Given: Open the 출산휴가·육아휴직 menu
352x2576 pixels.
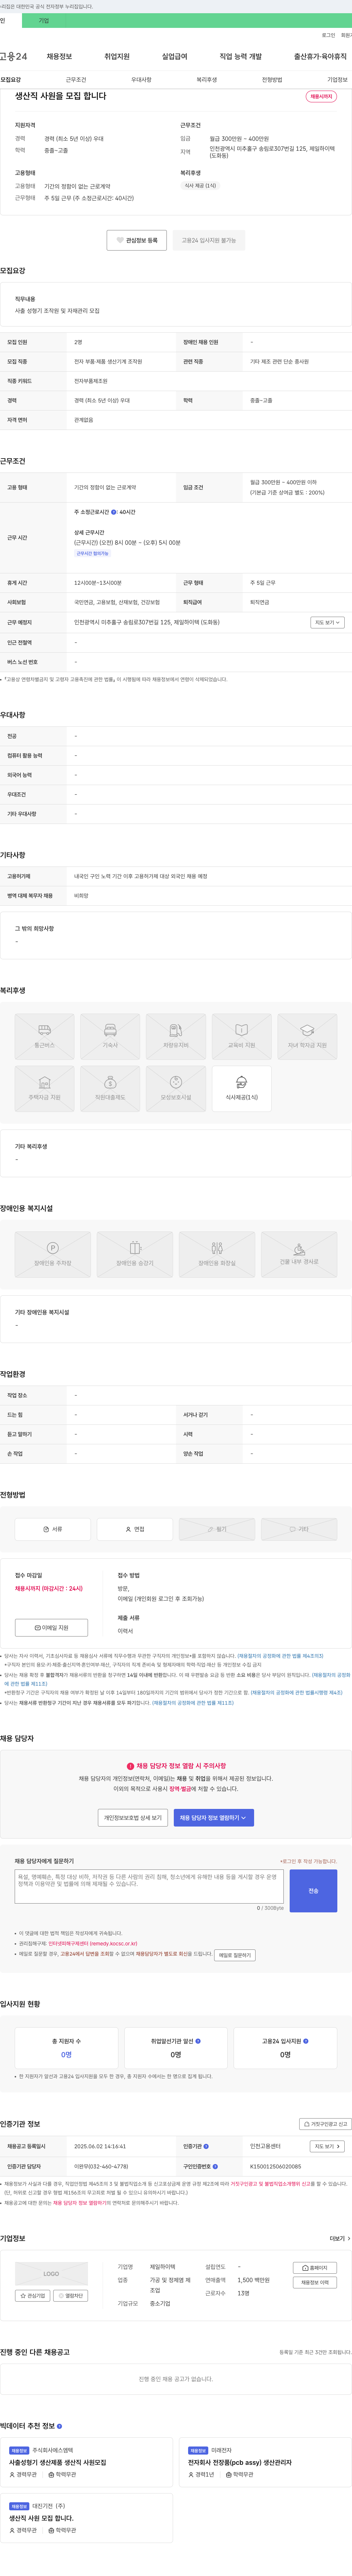Looking at the screenshot, I should coord(320,57).
